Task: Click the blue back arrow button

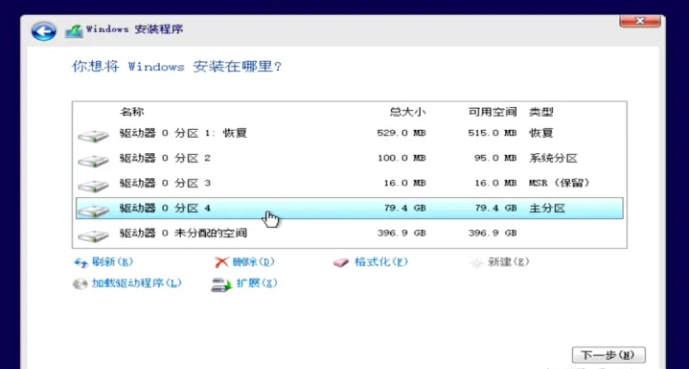Action: click(x=43, y=31)
